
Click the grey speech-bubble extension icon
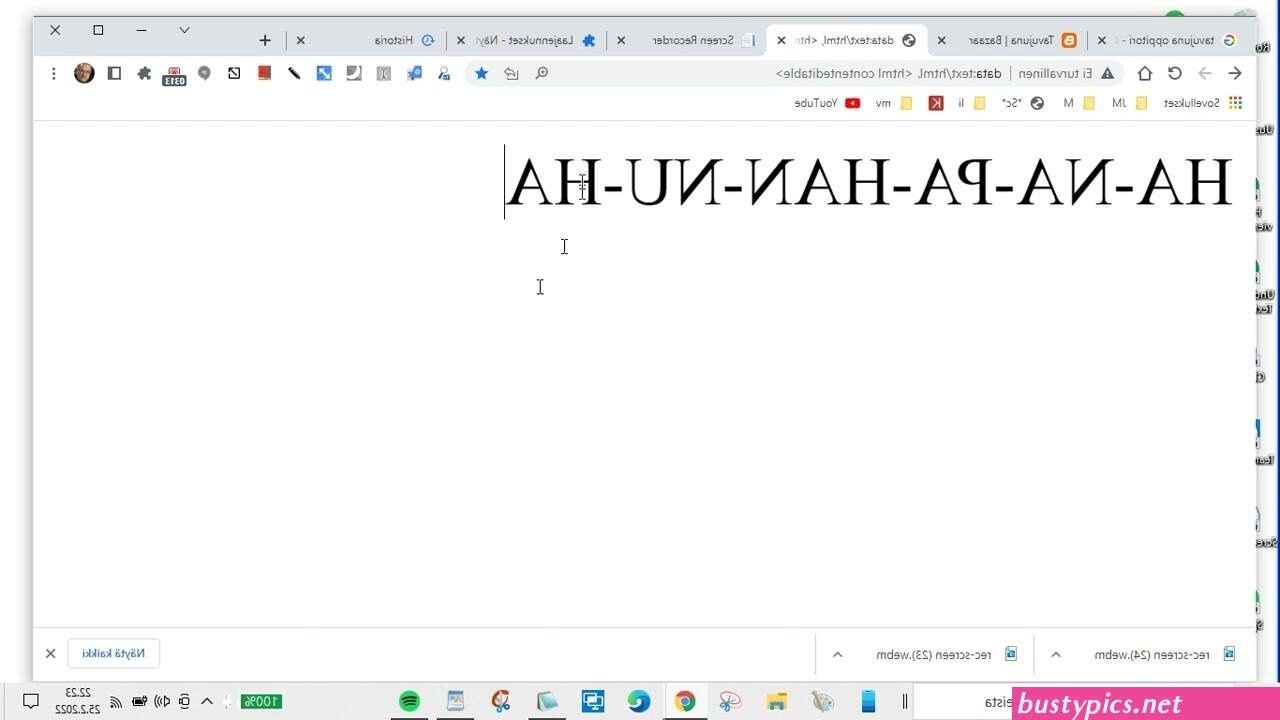coord(204,73)
